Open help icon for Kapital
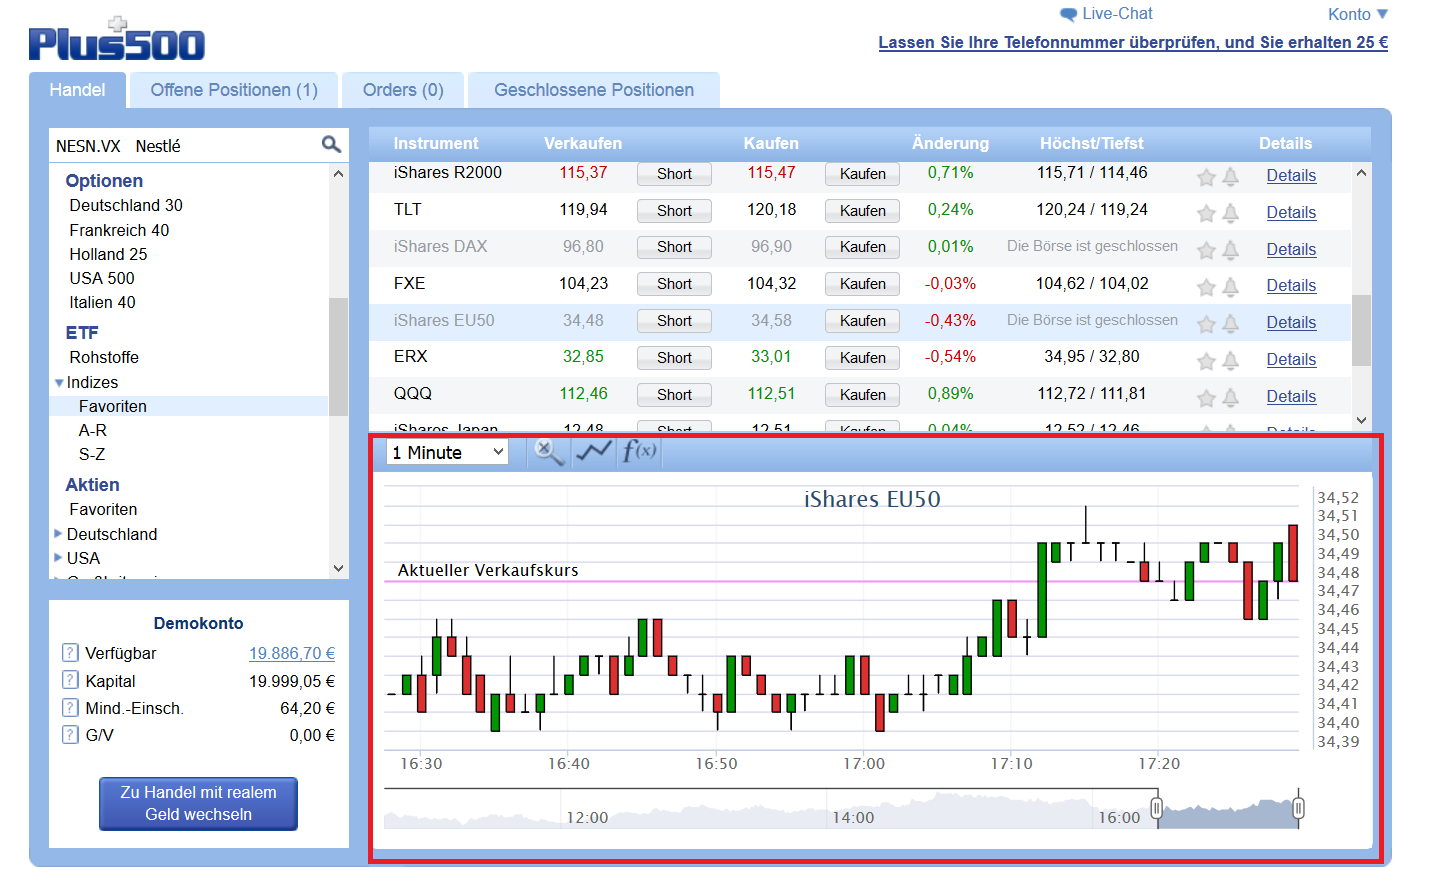Image resolution: width=1431 pixels, height=883 pixels. pyautogui.click(x=70, y=680)
